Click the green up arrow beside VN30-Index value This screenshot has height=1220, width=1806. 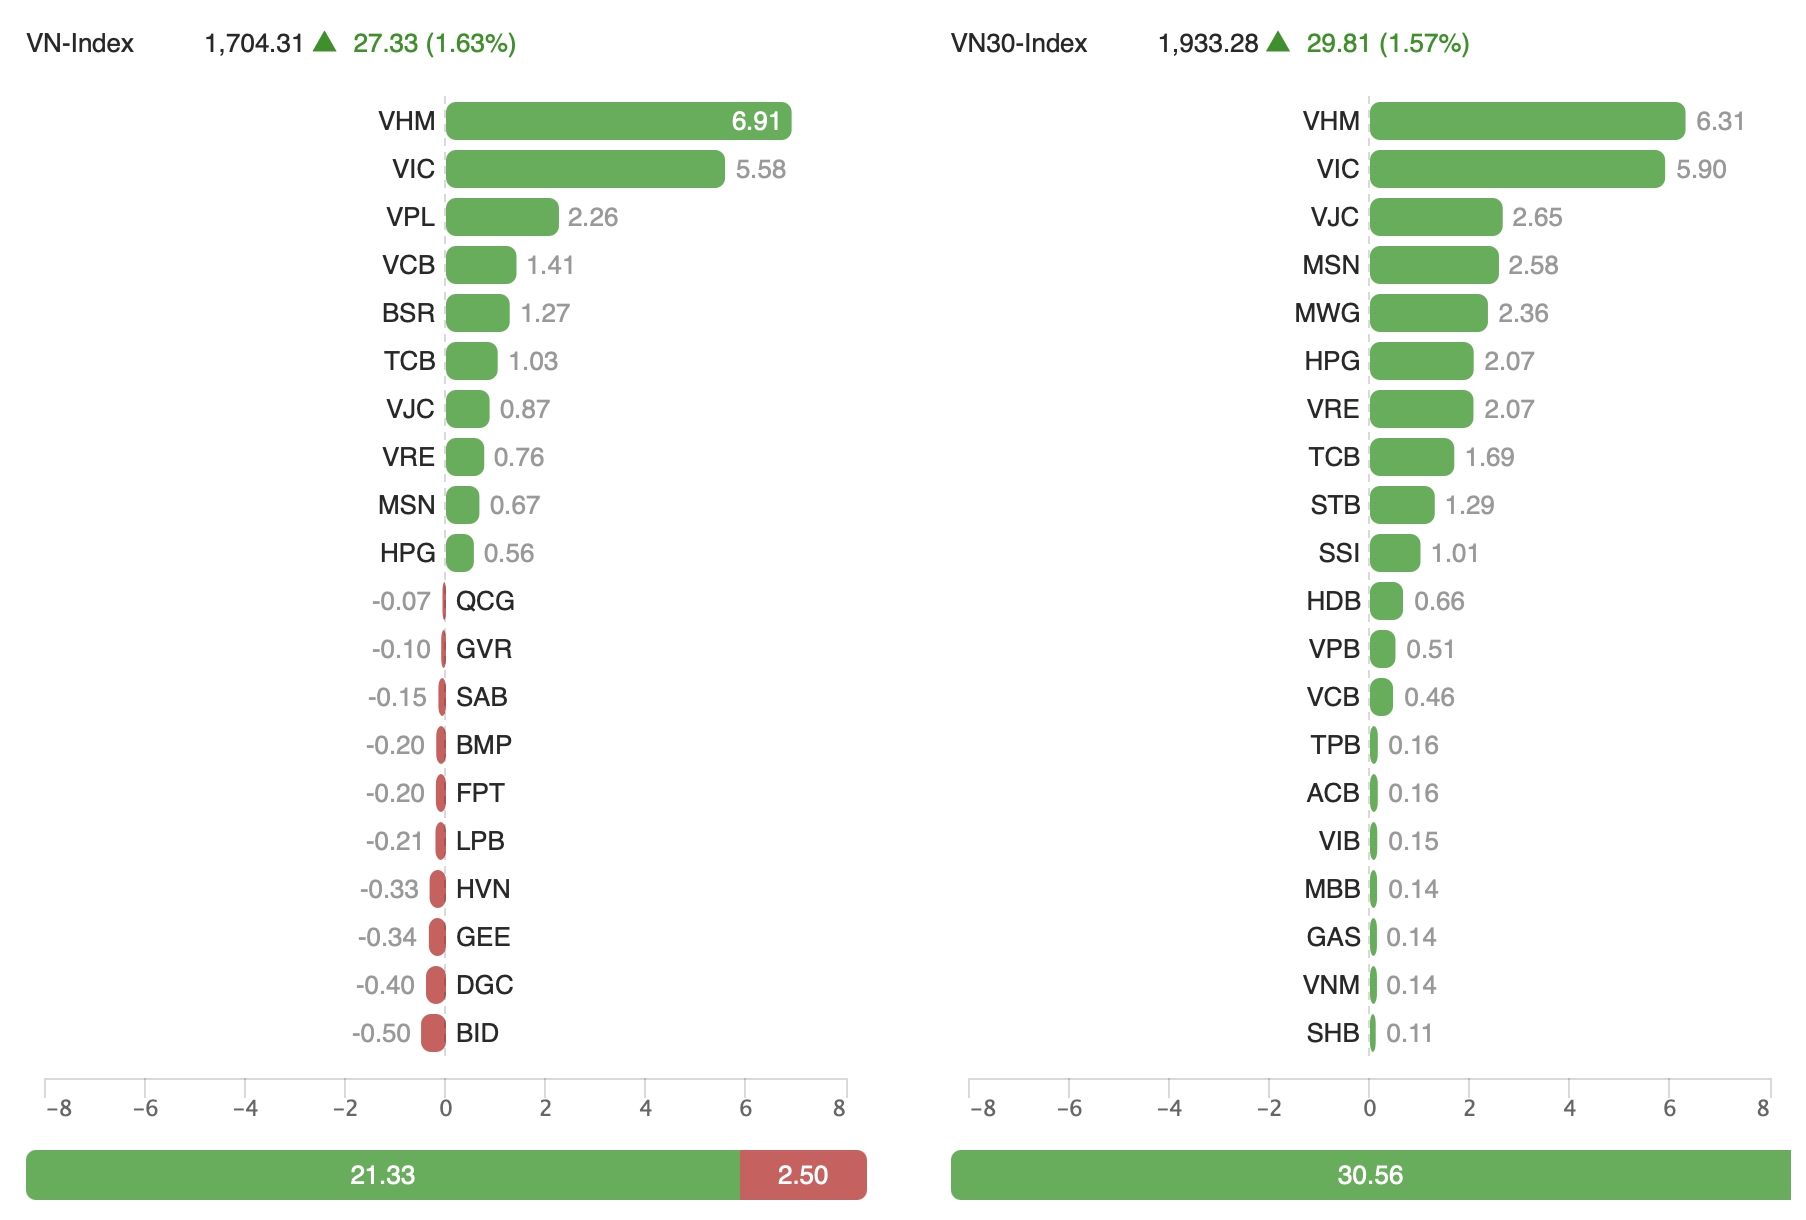1278,42
